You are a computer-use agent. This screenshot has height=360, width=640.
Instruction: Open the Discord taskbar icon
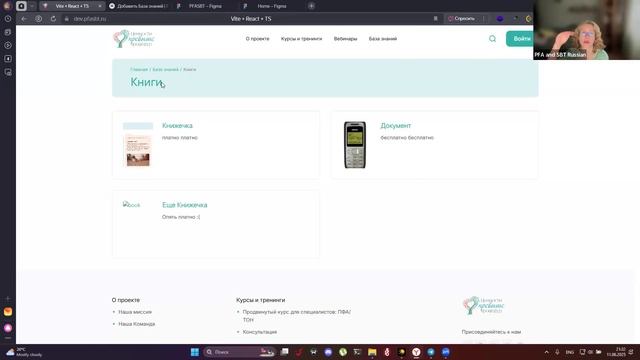pos(328,352)
